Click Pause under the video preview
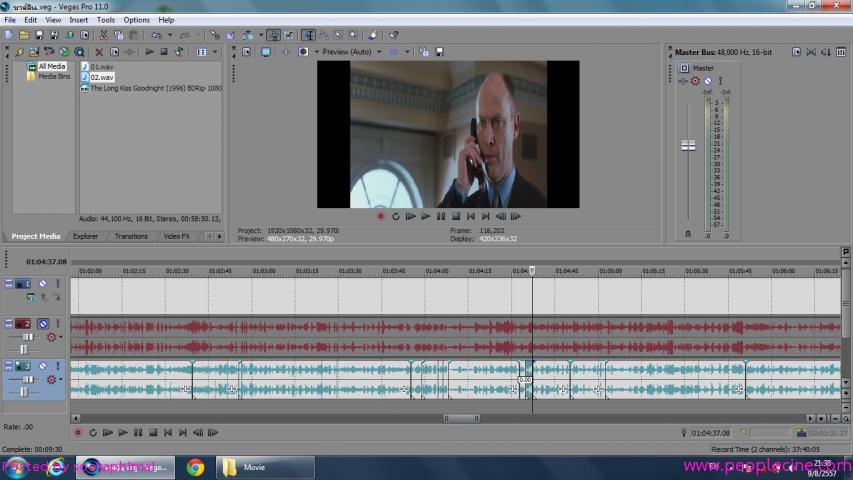The height and width of the screenshot is (480, 853). (441, 217)
